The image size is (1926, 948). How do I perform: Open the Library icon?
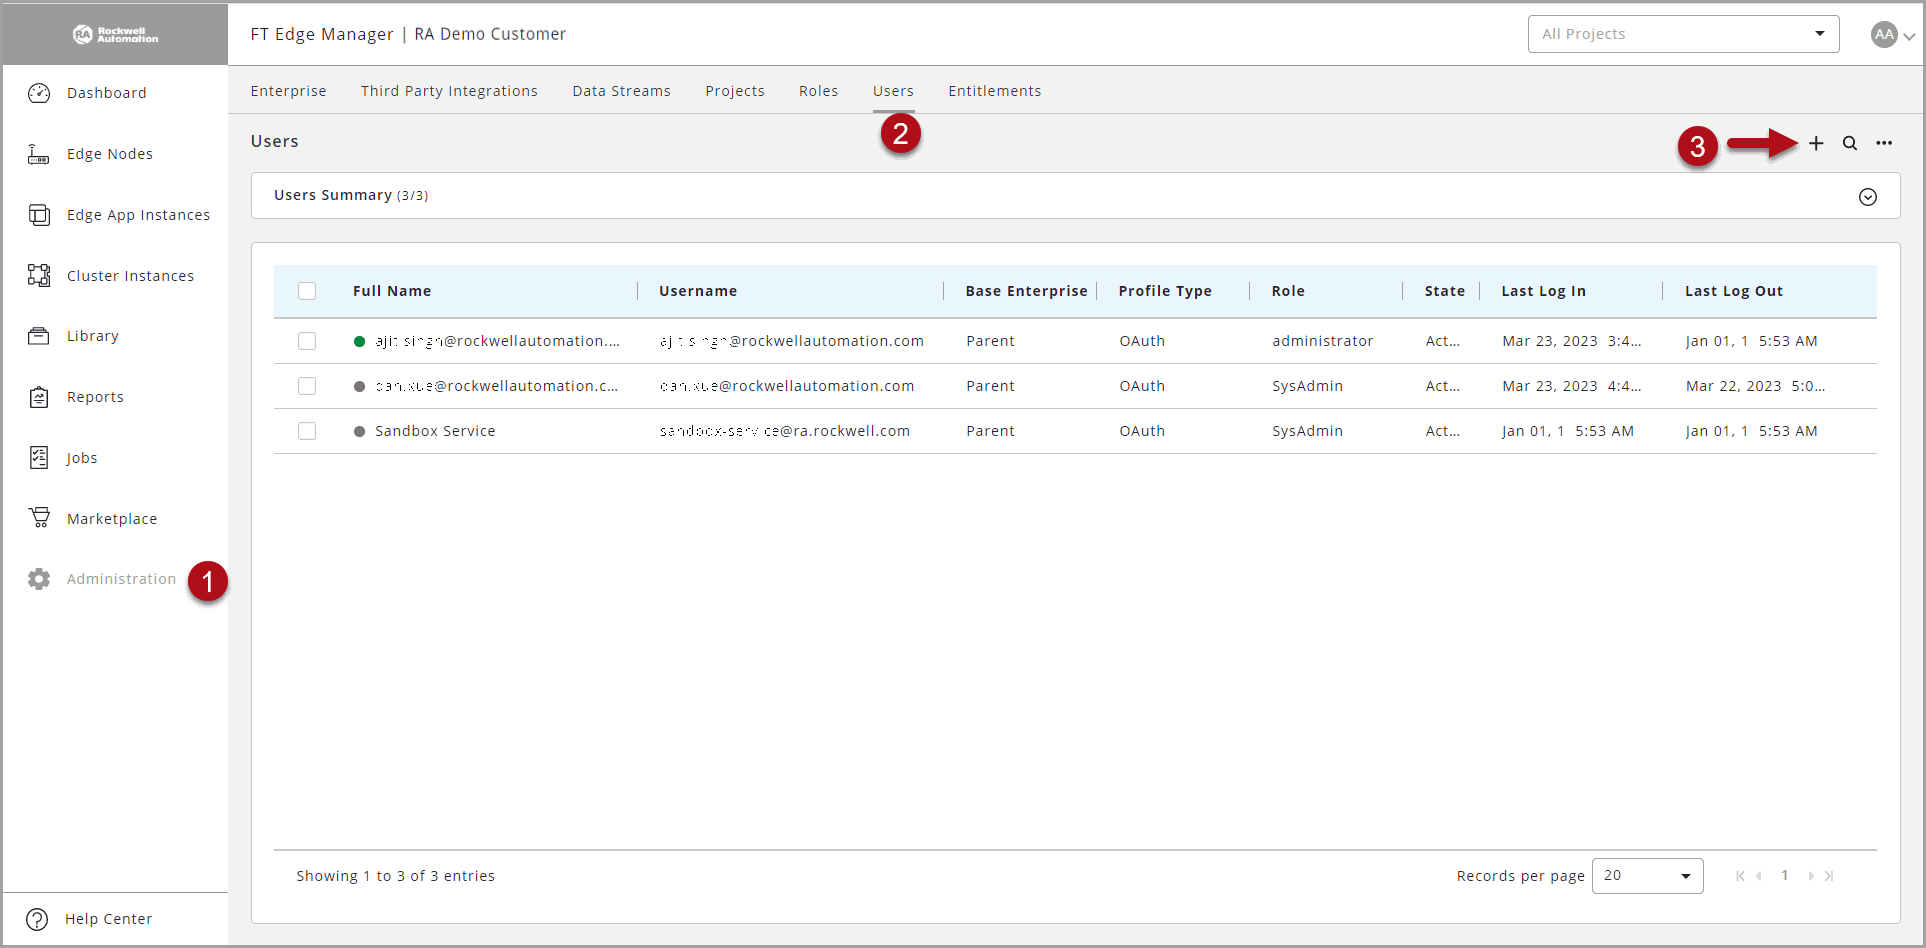point(39,336)
